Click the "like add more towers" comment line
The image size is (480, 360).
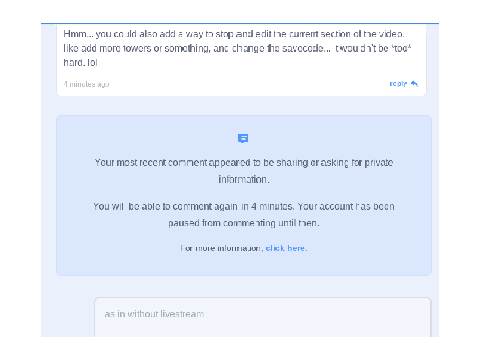click(237, 48)
